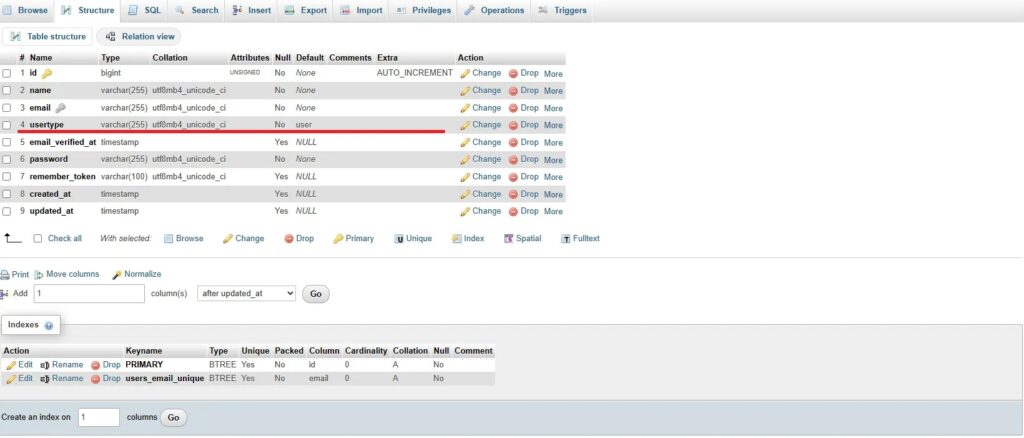
Task: Click the Primary key icon in With selected
Action: (339, 239)
